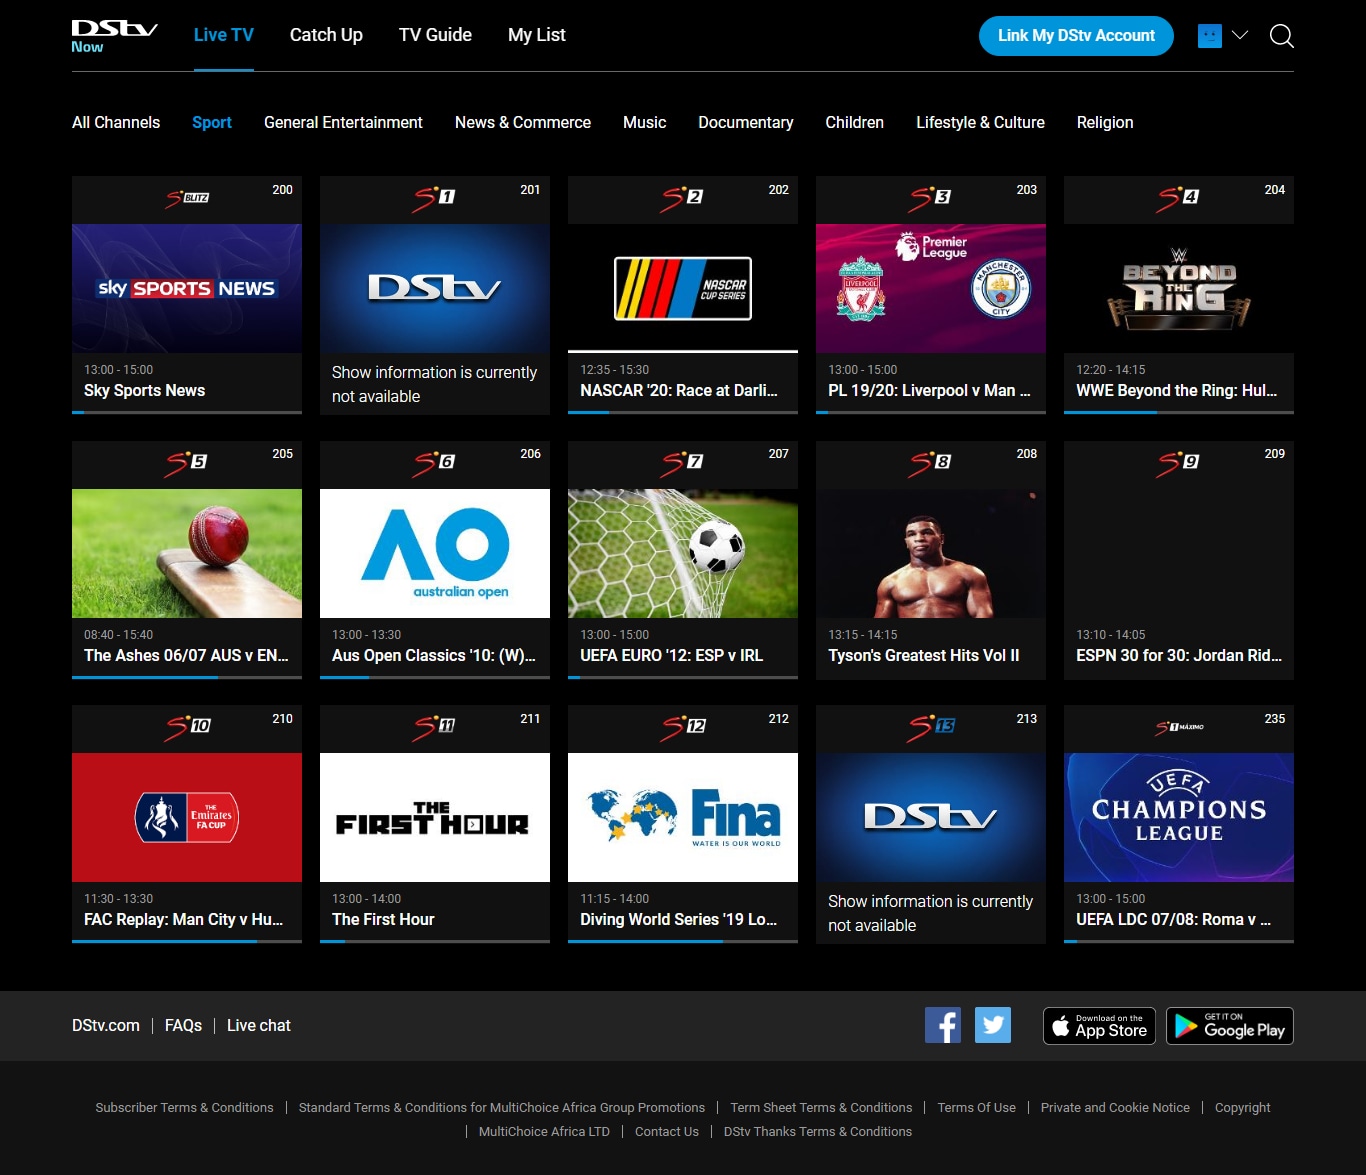The width and height of the screenshot is (1366, 1175).
Task: Play the Sky Sports News thumbnail
Action: pos(187,288)
